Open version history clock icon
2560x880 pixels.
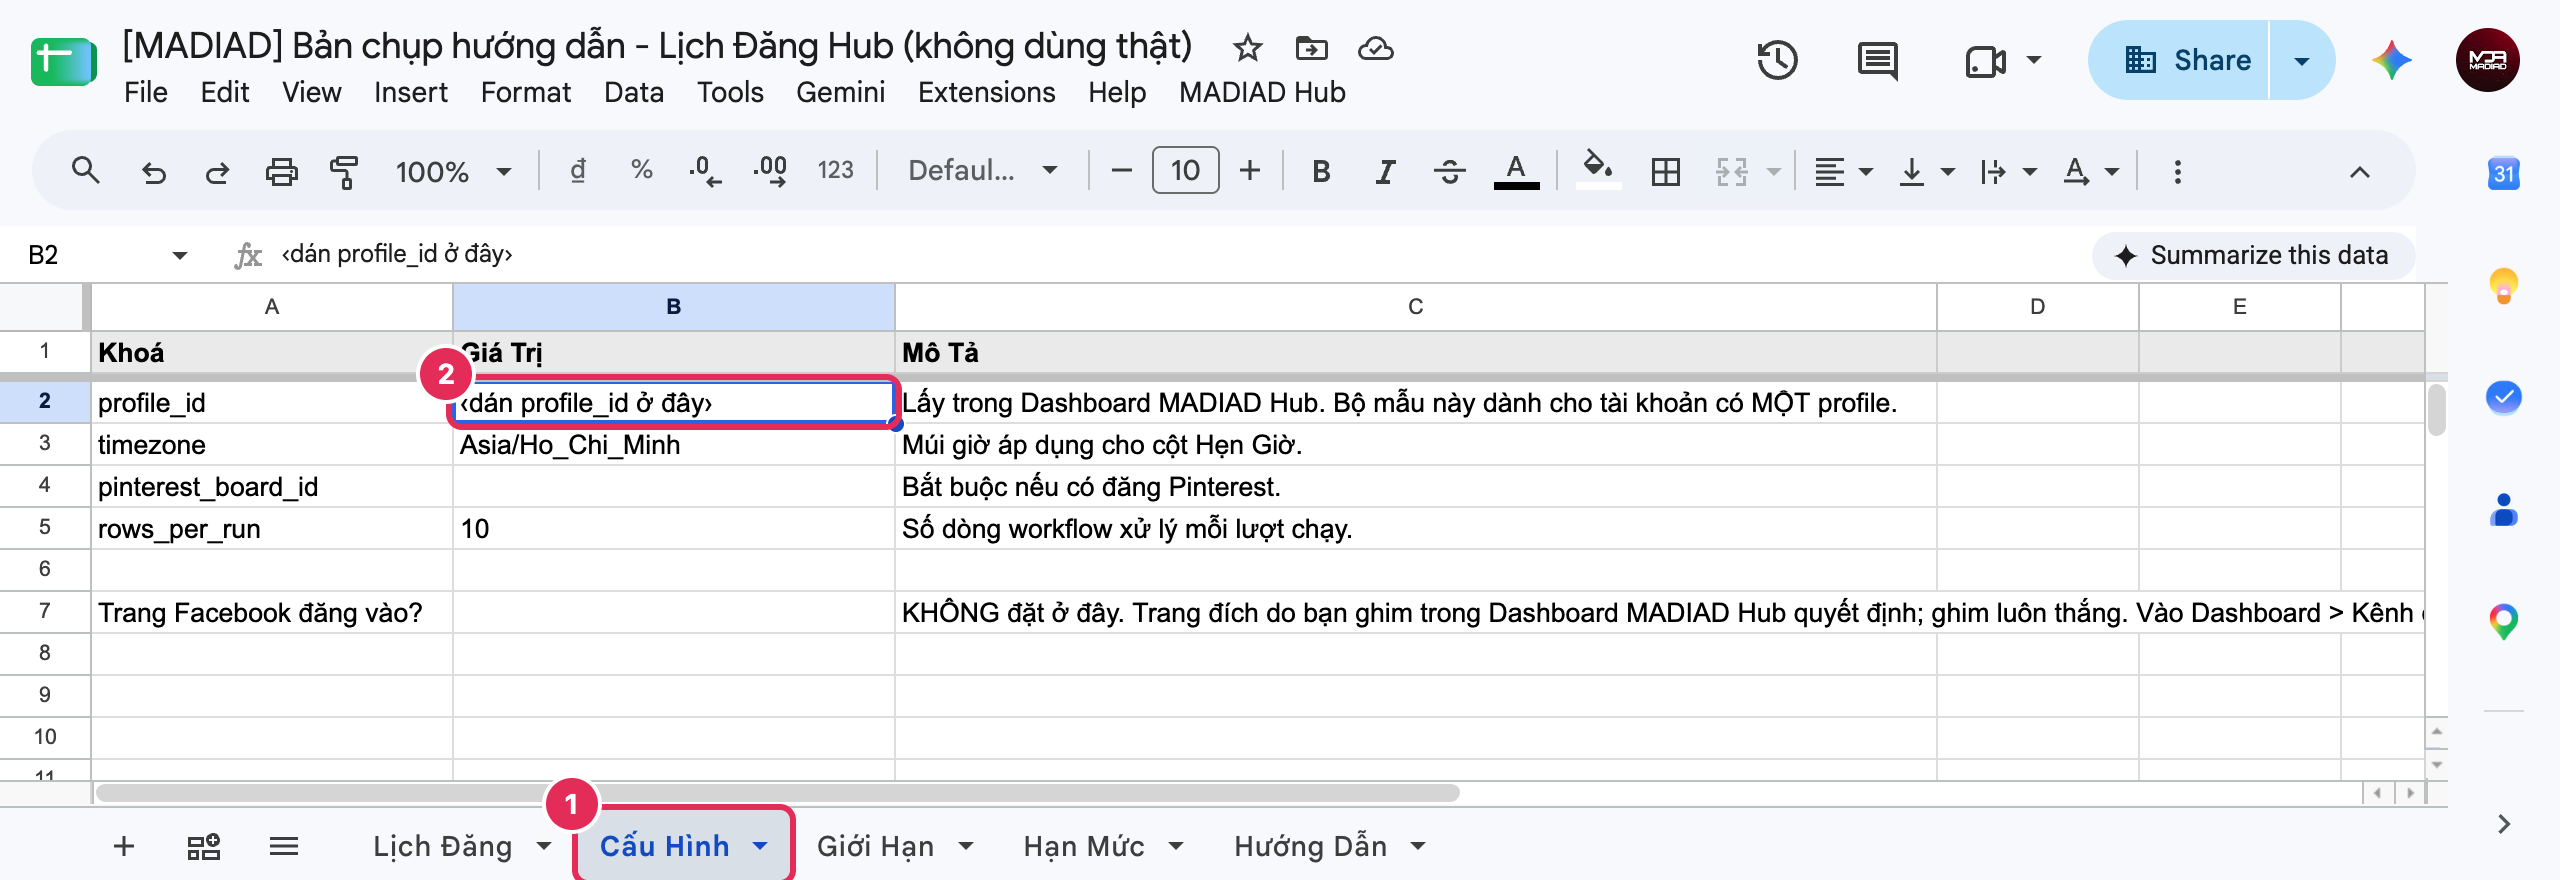pos(1777,60)
